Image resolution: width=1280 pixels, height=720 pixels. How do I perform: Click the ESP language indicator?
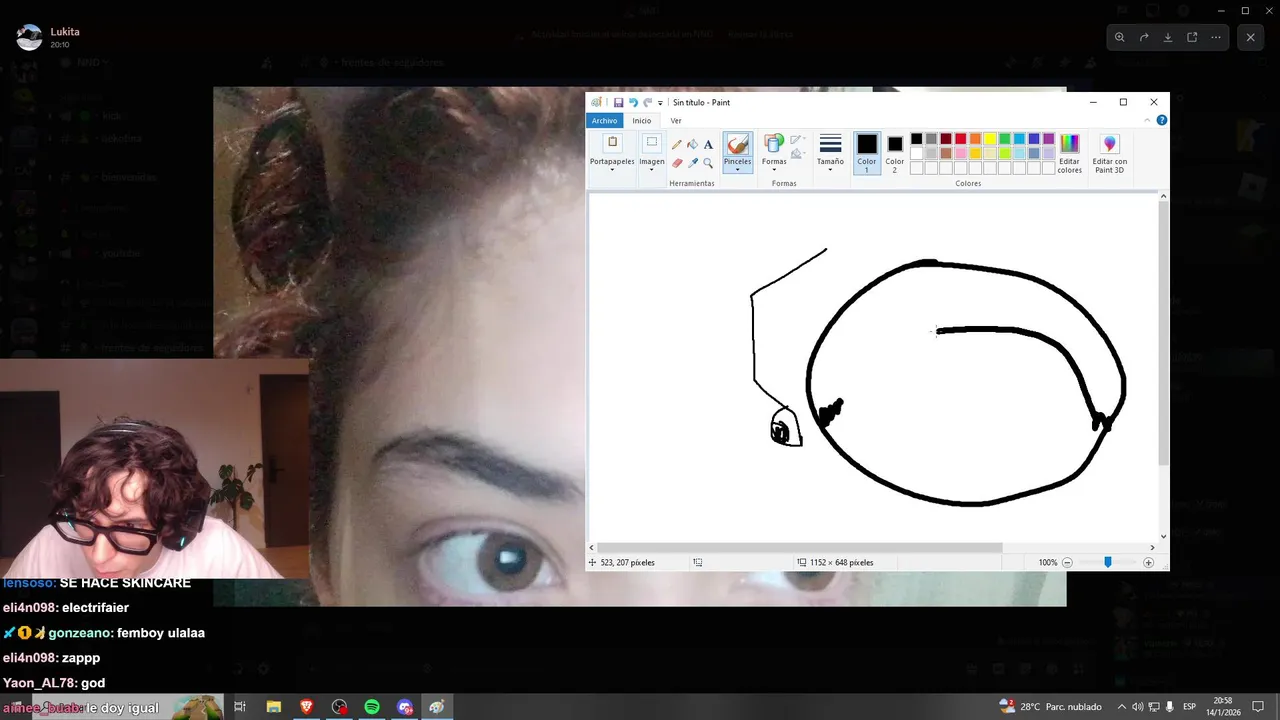1189,707
